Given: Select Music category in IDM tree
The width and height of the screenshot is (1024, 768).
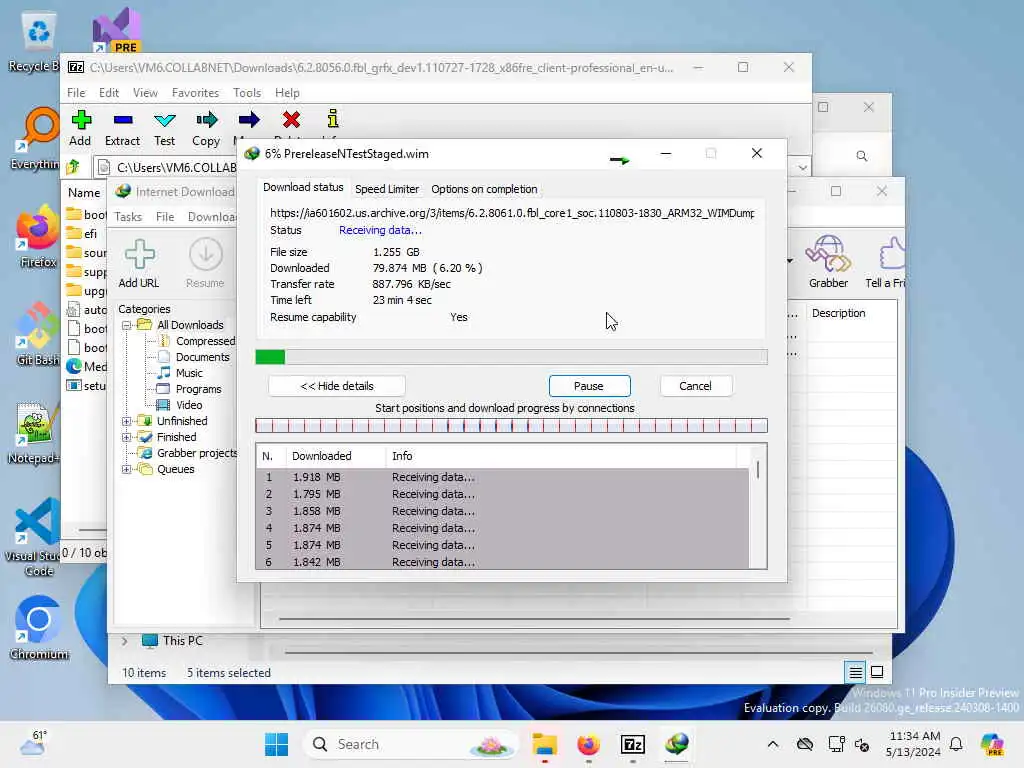Looking at the screenshot, I should (189, 373).
